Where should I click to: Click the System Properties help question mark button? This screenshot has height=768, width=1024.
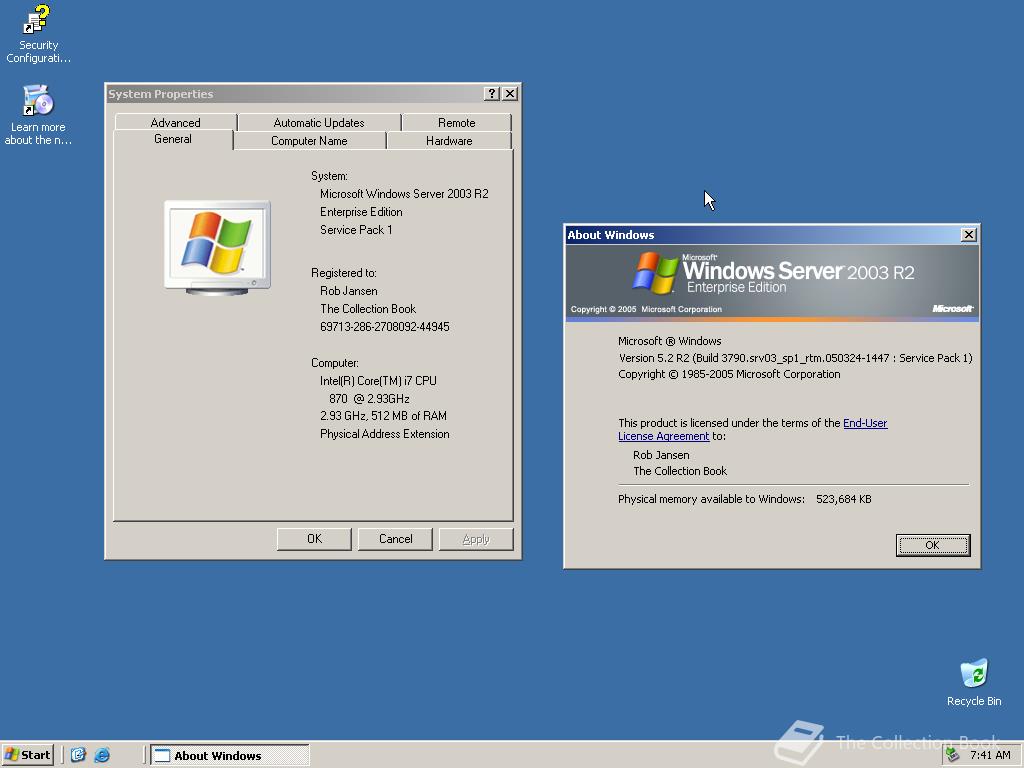tap(492, 94)
